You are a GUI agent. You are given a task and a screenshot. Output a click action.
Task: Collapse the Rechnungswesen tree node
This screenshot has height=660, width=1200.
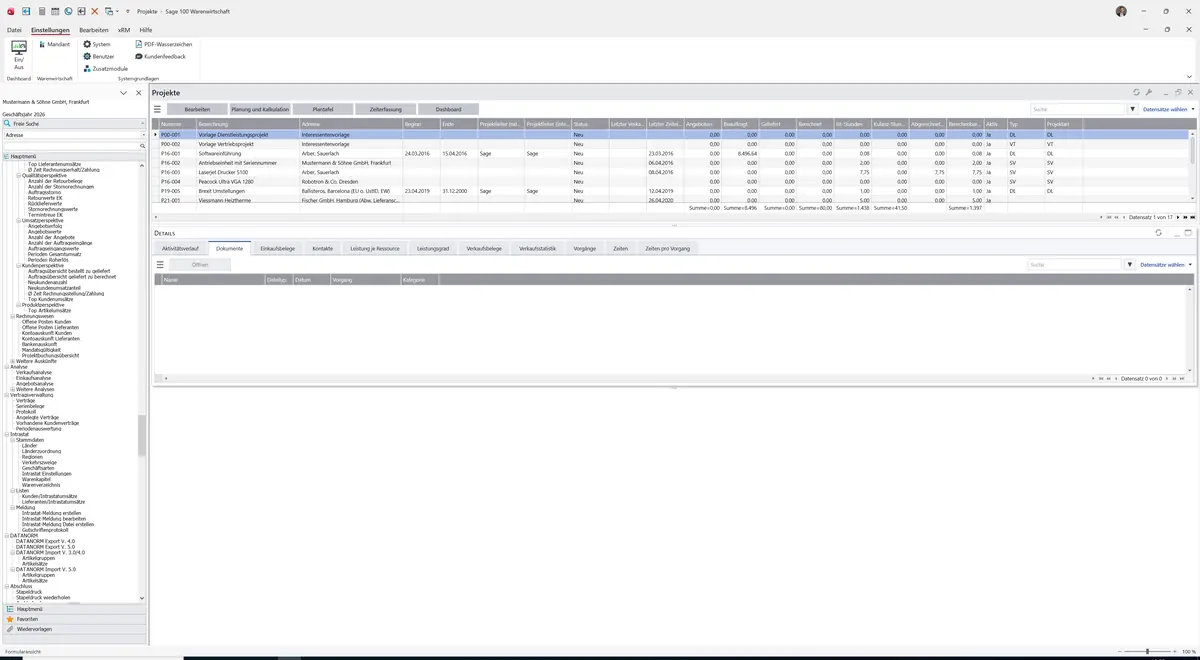pyautogui.click(x=12, y=316)
